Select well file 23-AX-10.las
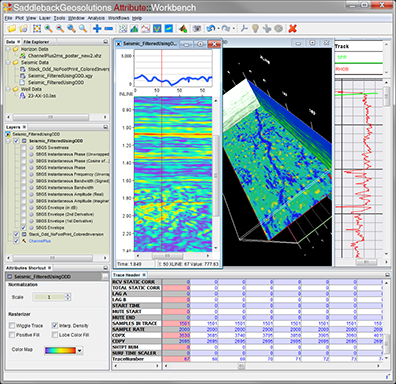396x384 pixels. click(x=42, y=96)
